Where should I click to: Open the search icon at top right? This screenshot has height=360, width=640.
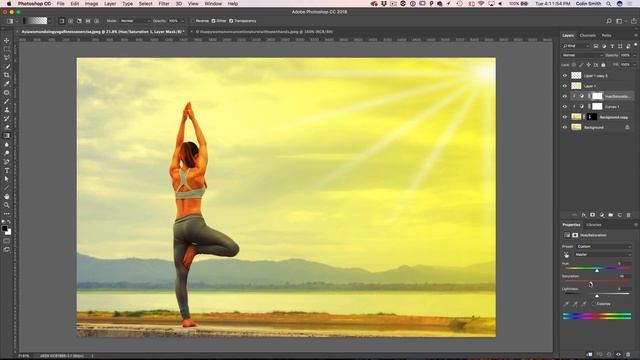tap(609, 21)
